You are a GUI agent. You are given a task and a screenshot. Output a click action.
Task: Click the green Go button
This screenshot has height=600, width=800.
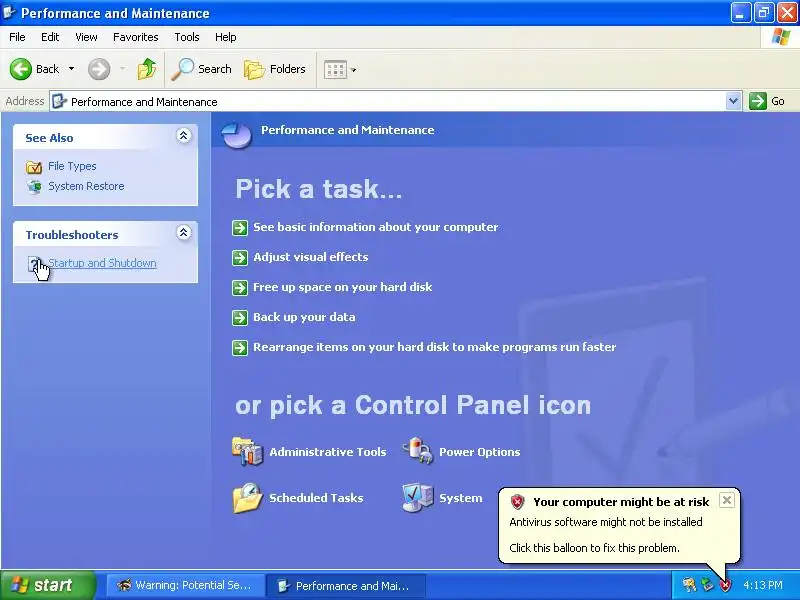pyautogui.click(x=767, y=101)
